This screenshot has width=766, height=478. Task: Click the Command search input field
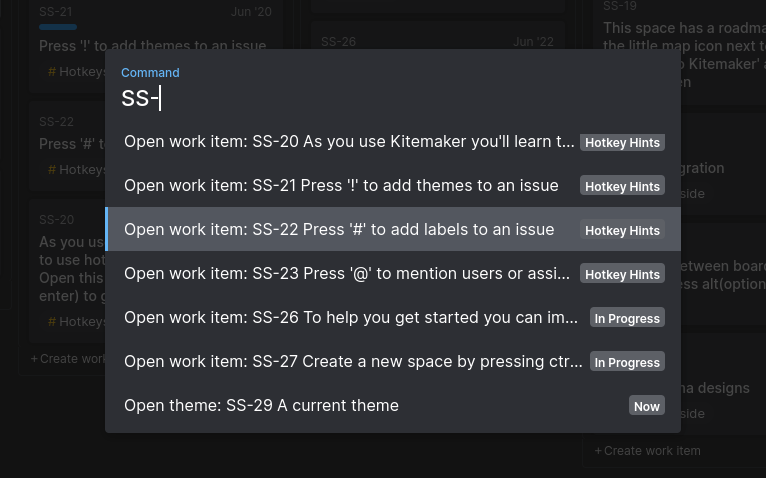point(393,98)
